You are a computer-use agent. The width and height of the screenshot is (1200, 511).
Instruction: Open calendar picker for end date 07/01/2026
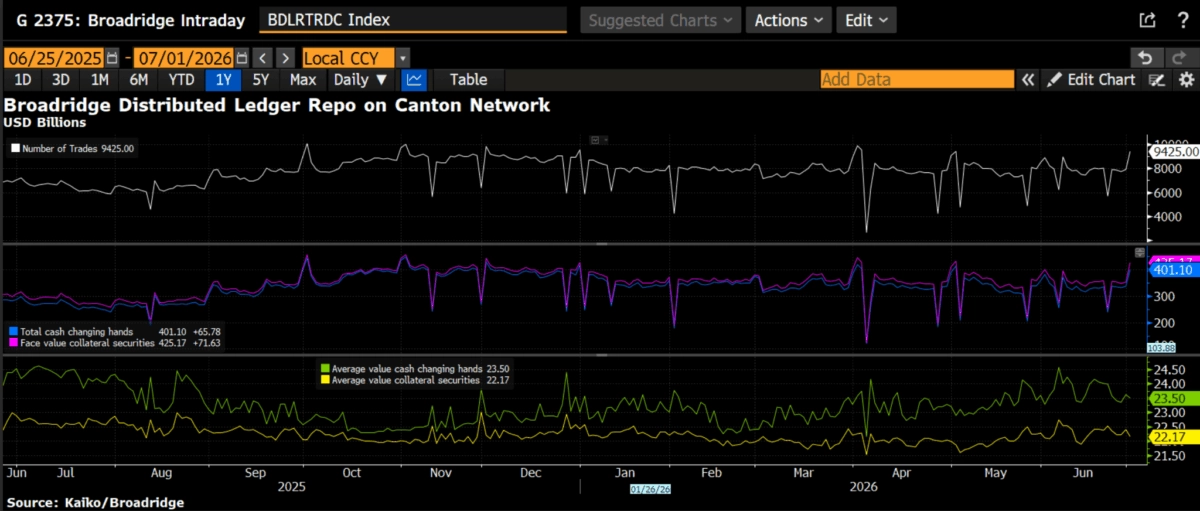(x=241, y=58)
